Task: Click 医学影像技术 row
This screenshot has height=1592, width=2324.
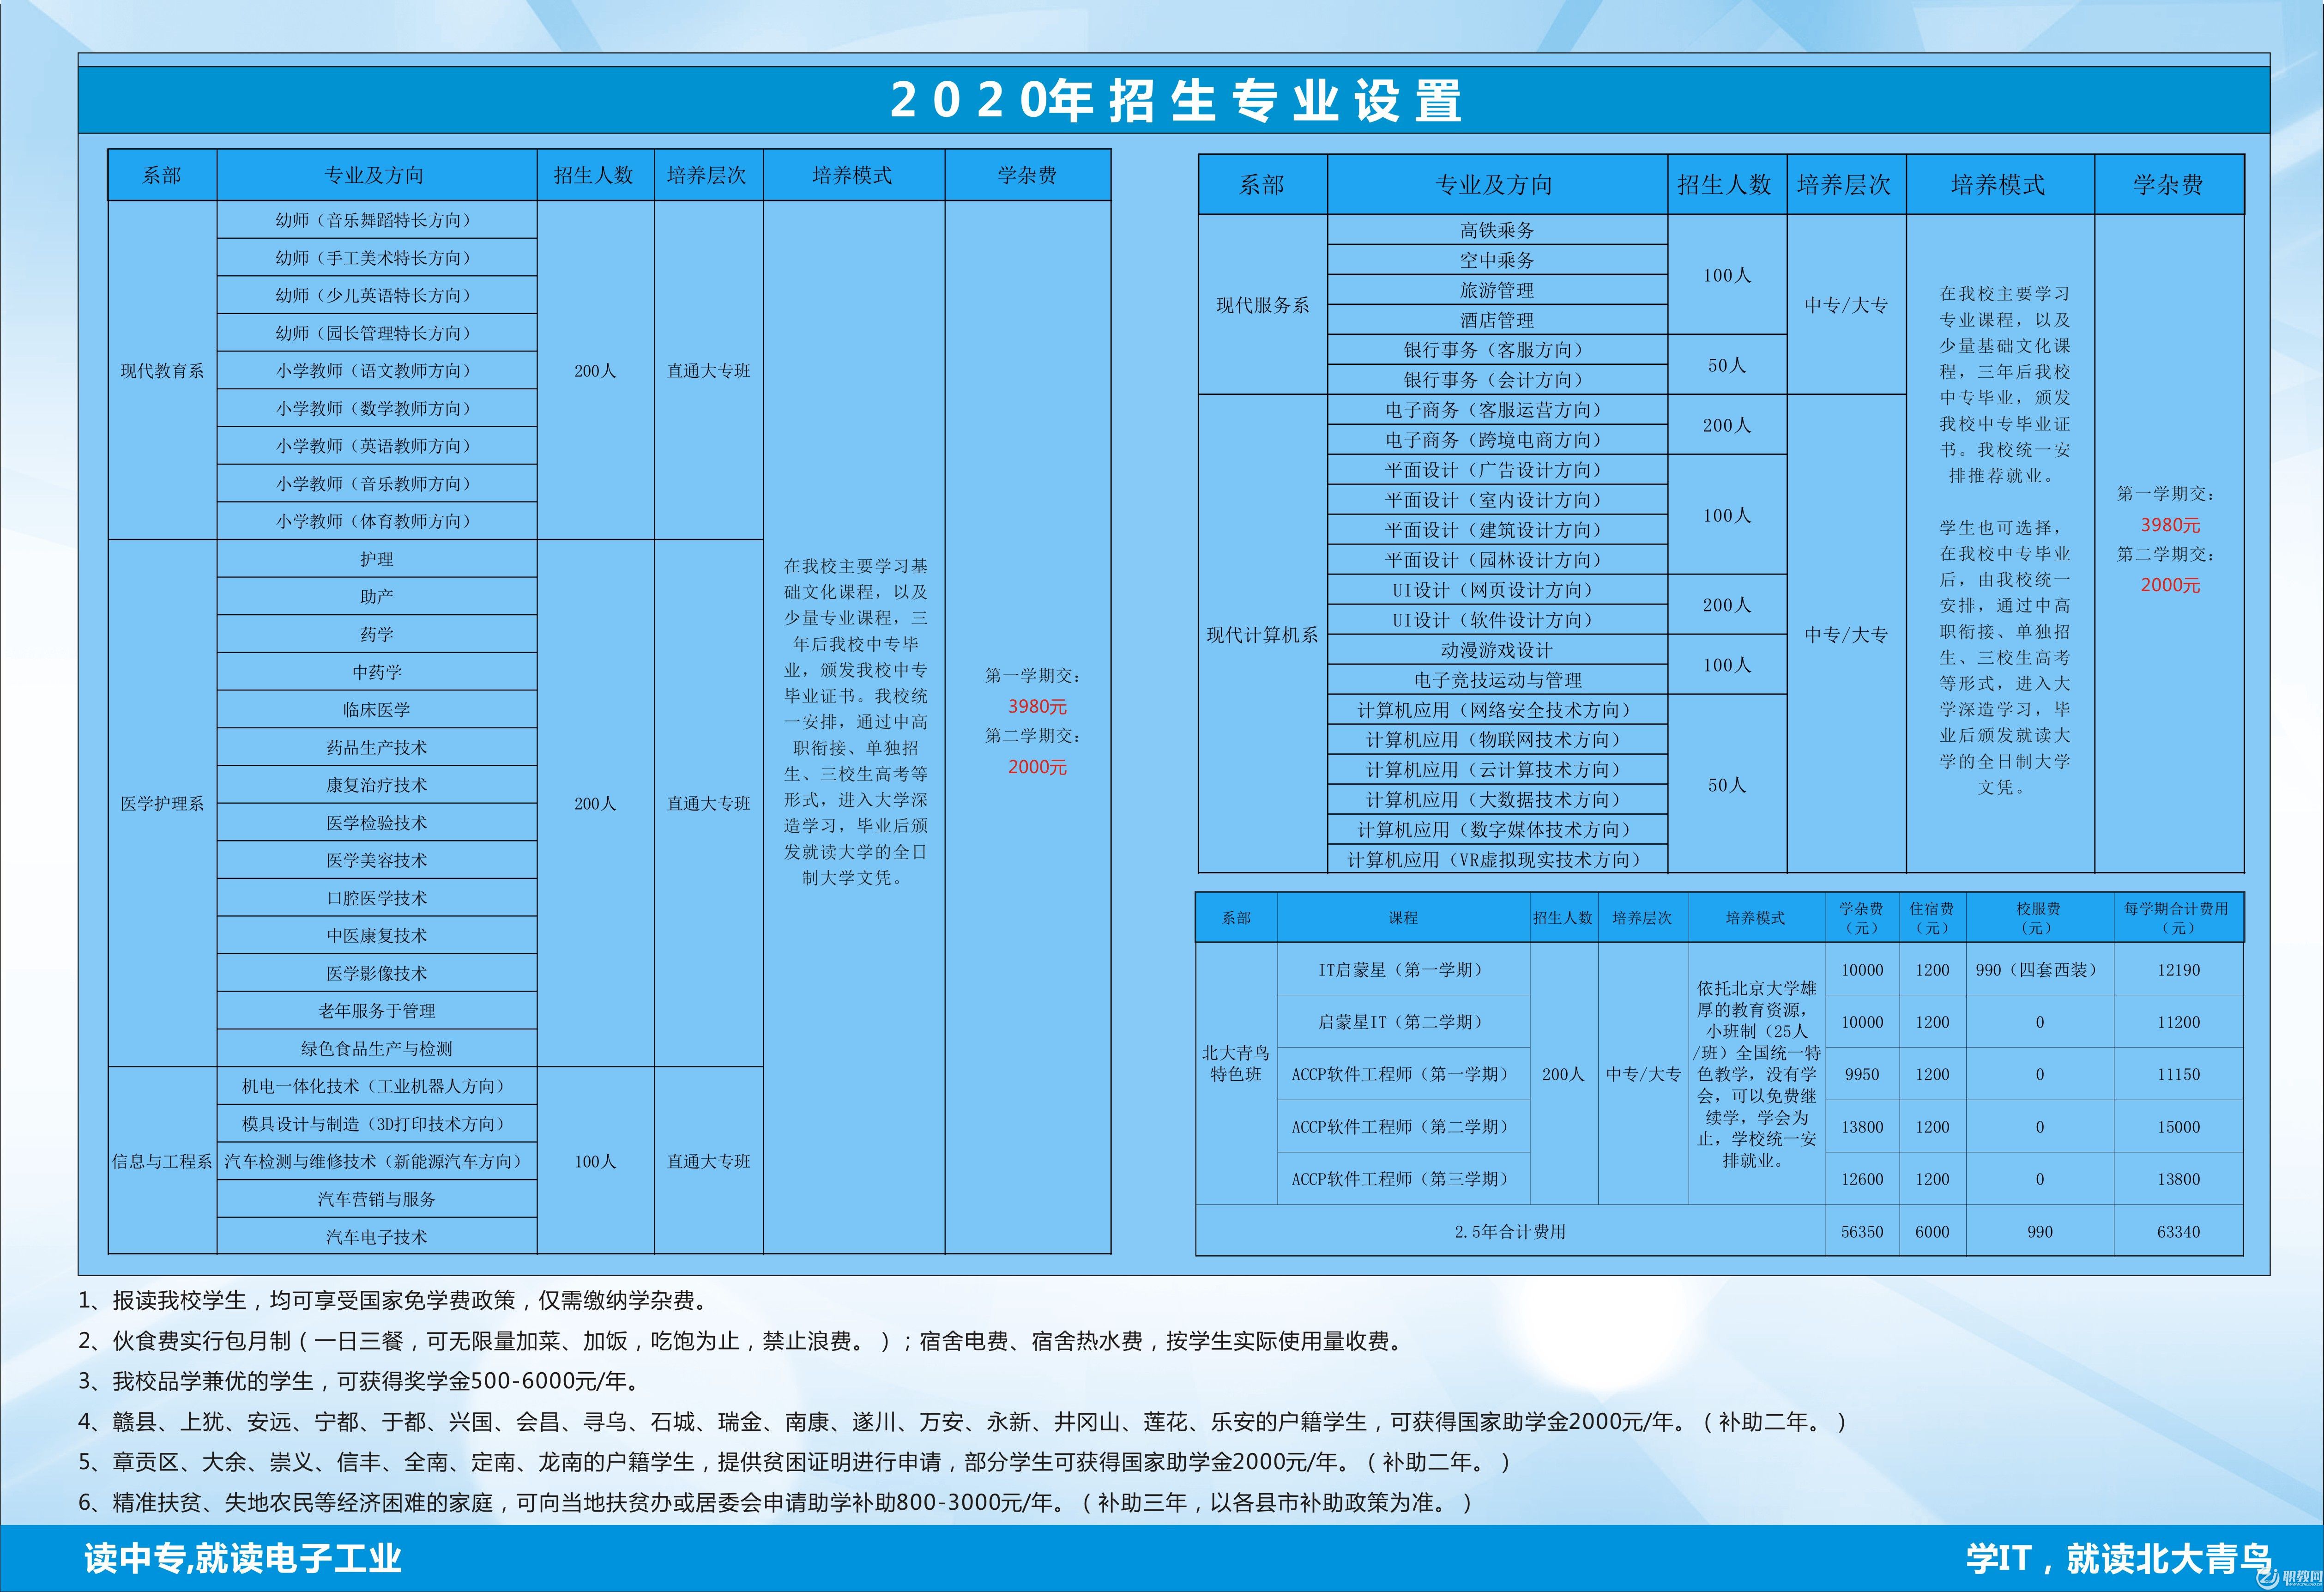Action: tap(377, 973)
